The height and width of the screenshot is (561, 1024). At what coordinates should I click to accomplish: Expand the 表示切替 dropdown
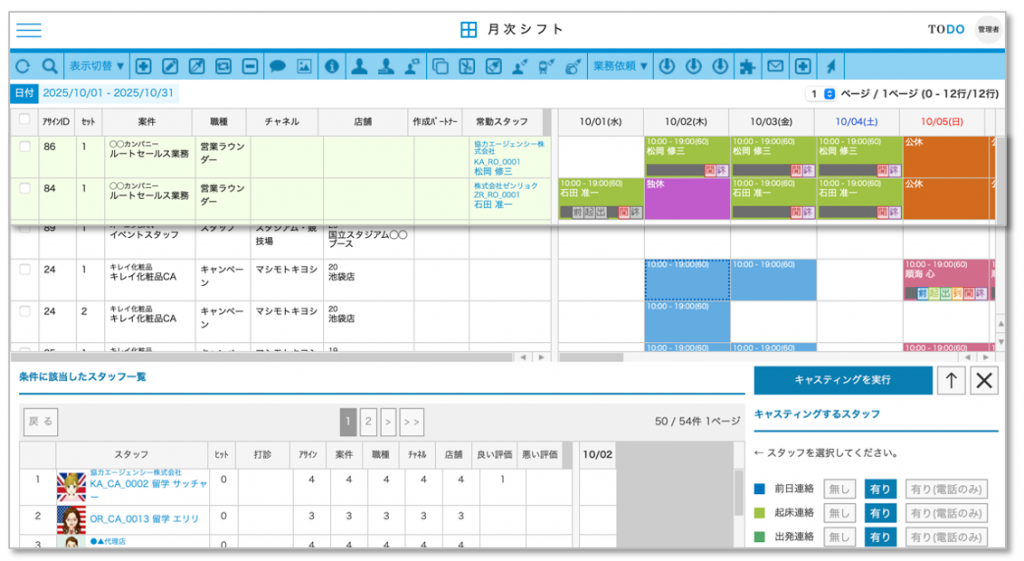point(97,66)
